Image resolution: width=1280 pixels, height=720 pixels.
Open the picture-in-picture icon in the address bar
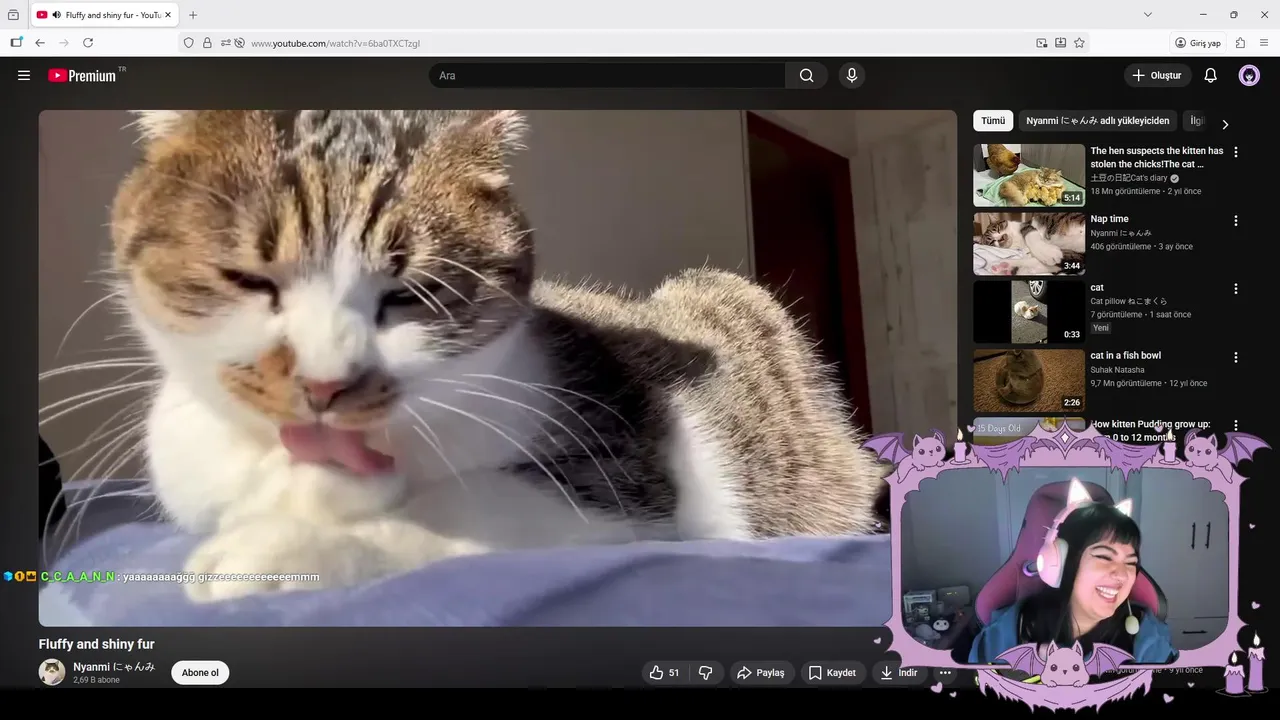1042,43
